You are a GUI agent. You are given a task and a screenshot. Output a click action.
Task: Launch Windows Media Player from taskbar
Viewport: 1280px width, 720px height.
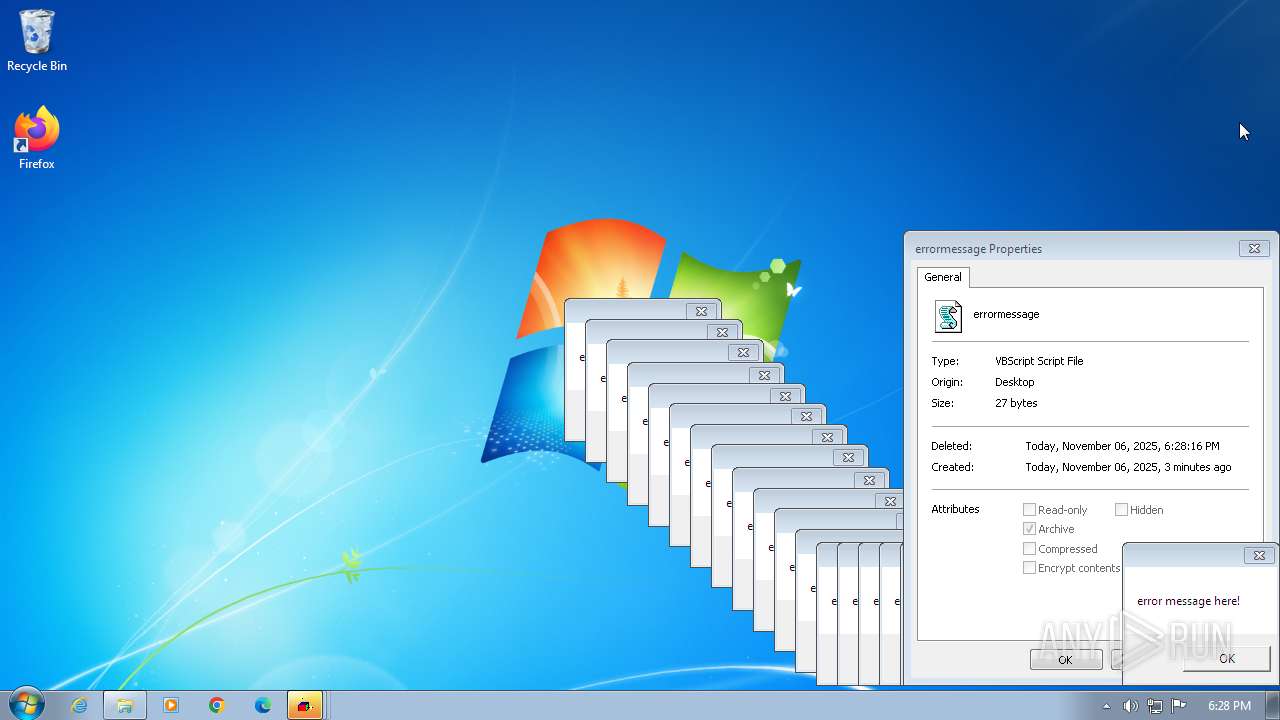click(171, 705)
